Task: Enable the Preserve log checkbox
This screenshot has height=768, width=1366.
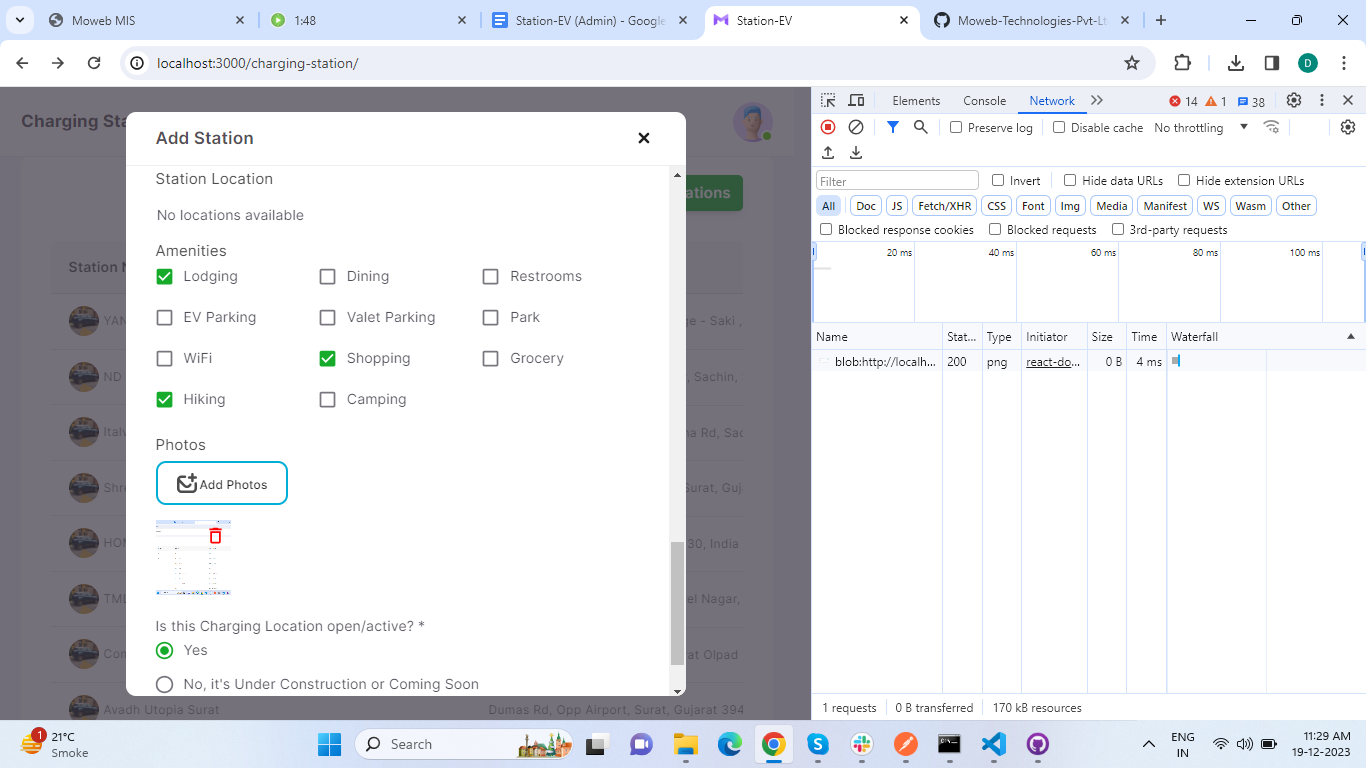Action: 956,128
